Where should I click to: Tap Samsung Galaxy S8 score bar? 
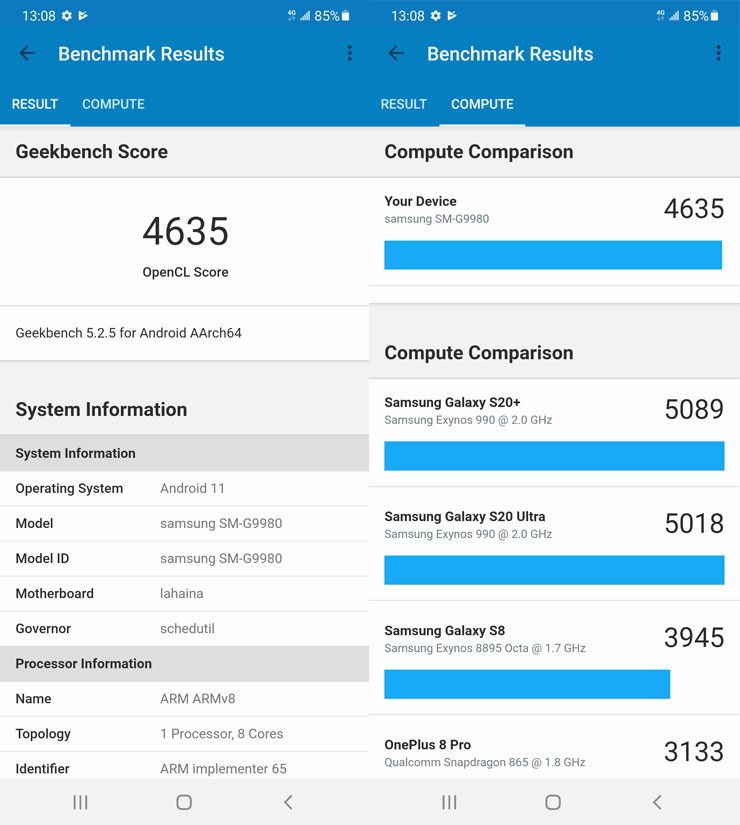coord(527,684)
